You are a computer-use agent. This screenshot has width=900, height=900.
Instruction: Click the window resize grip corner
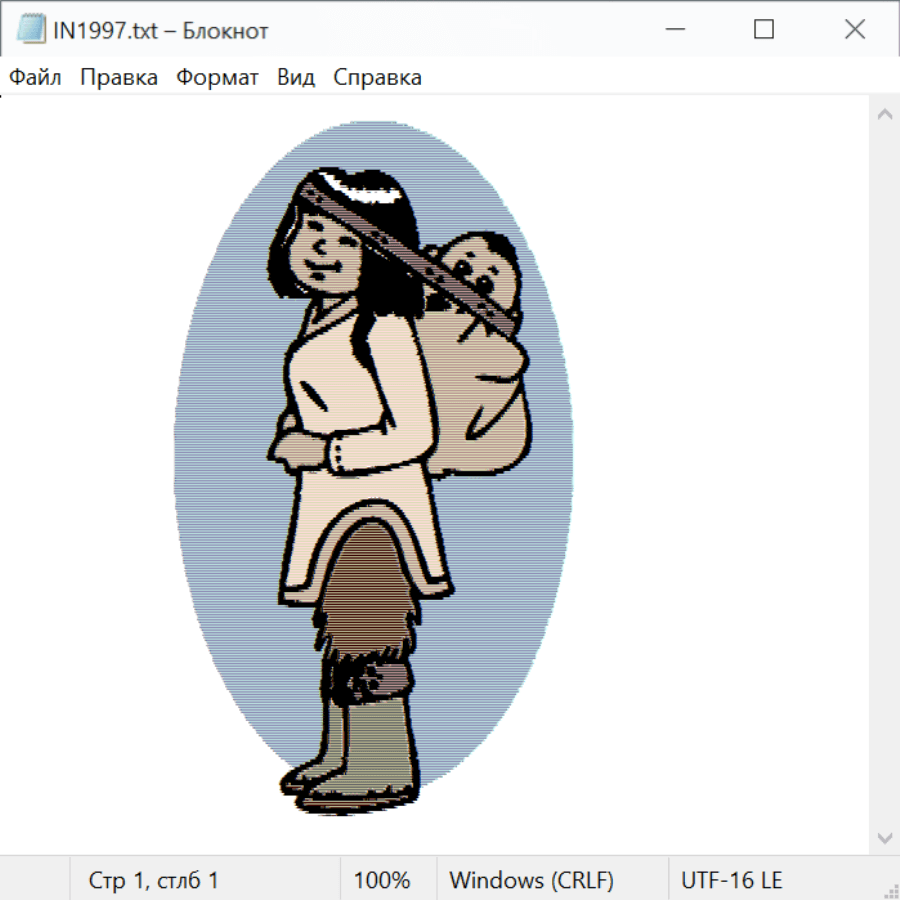pyautogui.click(x=890, y=890)
